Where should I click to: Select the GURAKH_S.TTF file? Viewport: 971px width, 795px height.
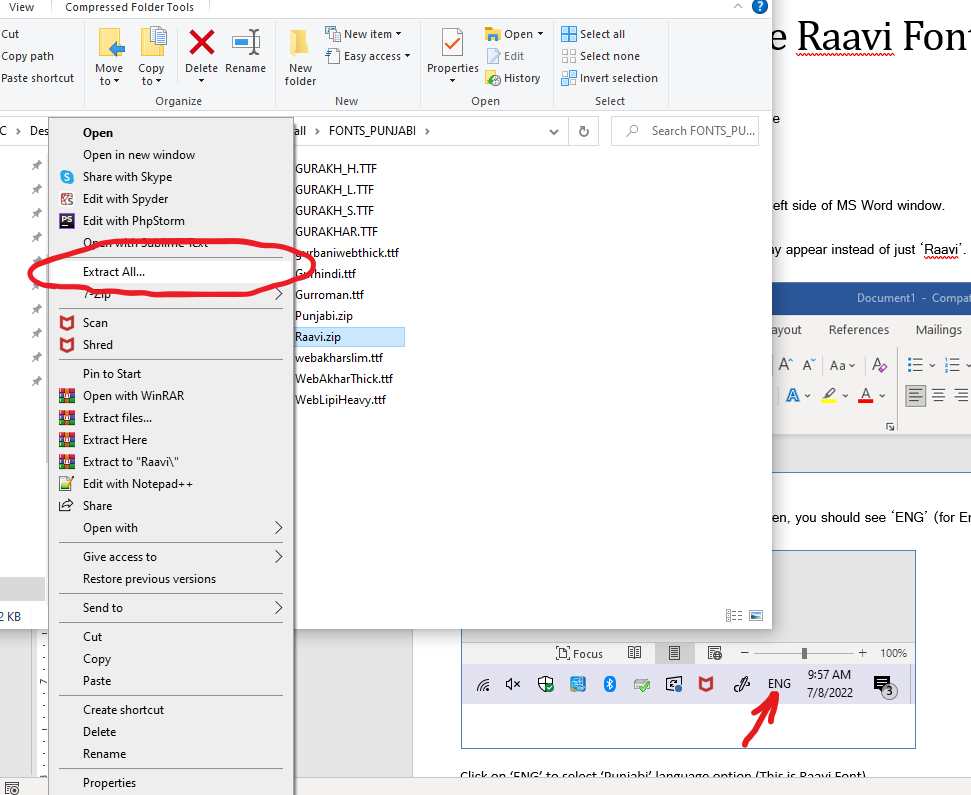335,211
